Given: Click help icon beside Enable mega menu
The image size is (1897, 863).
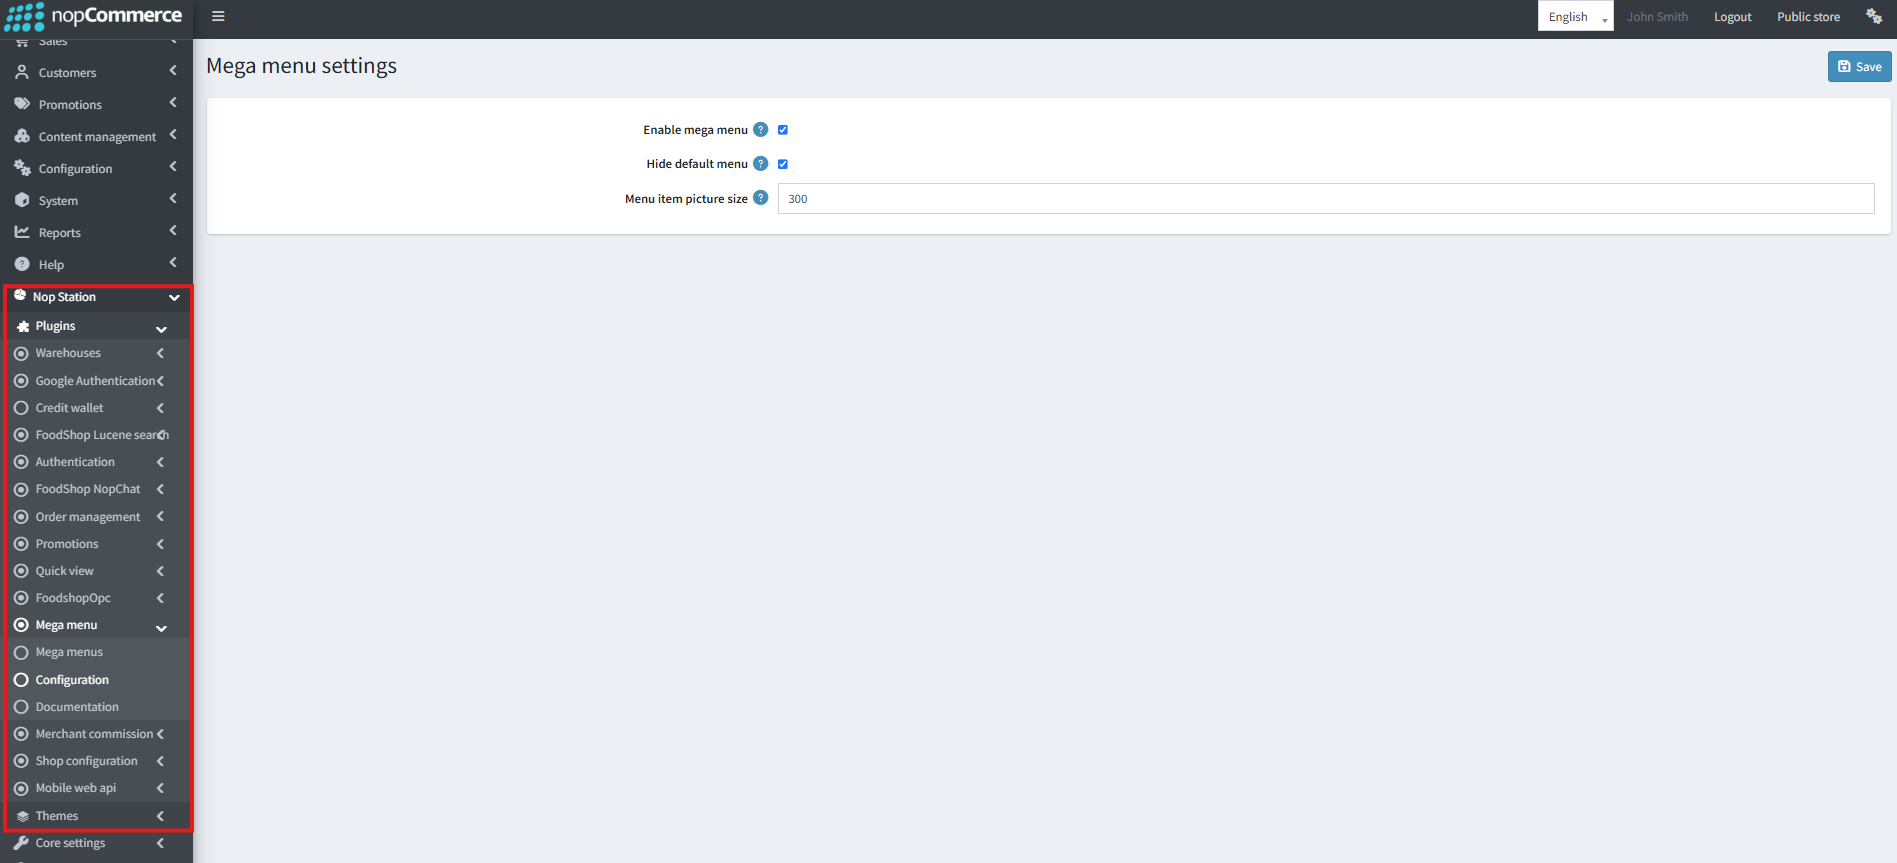Looking at the screenshot, I should pyautogui.click(x=760, y=130).
